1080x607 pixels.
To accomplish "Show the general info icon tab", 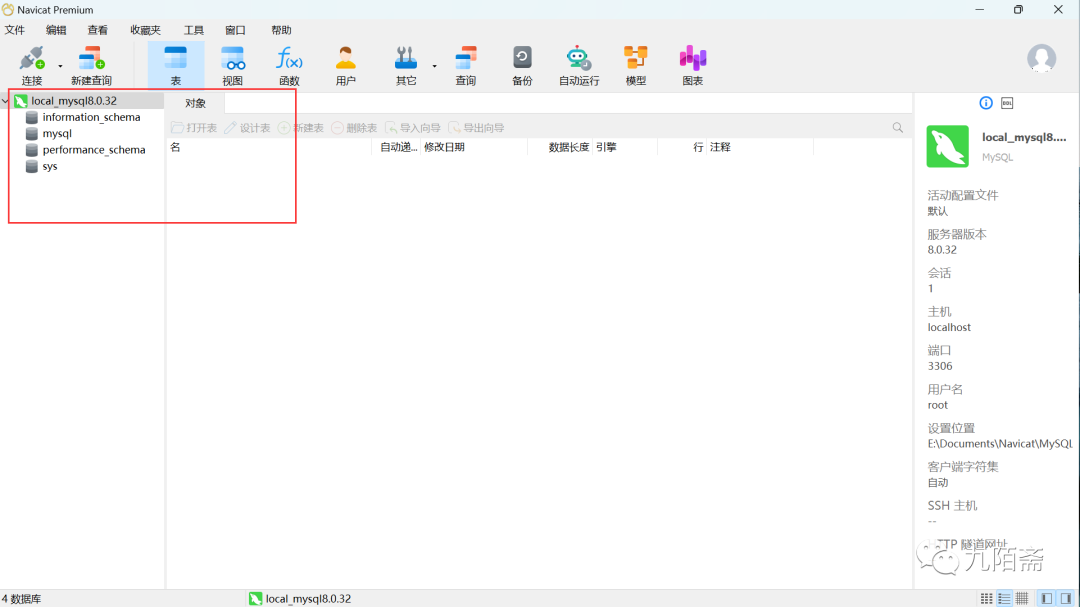I will tap(986, 103).
